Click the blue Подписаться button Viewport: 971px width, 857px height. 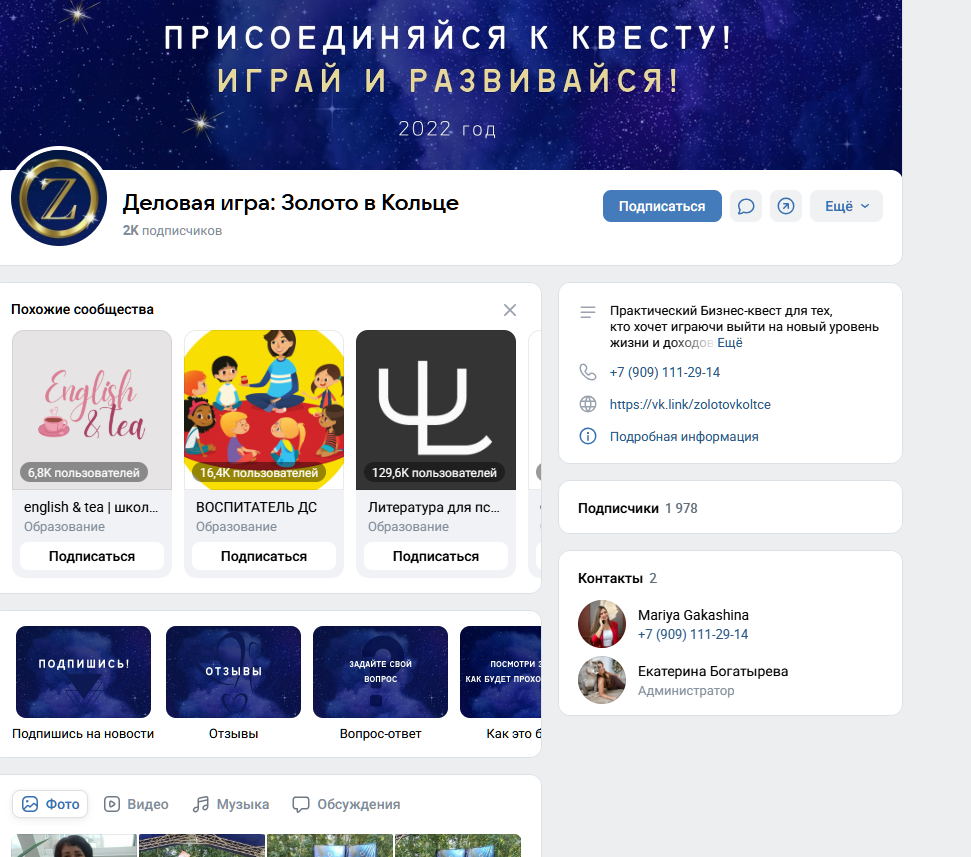[662, 206]
